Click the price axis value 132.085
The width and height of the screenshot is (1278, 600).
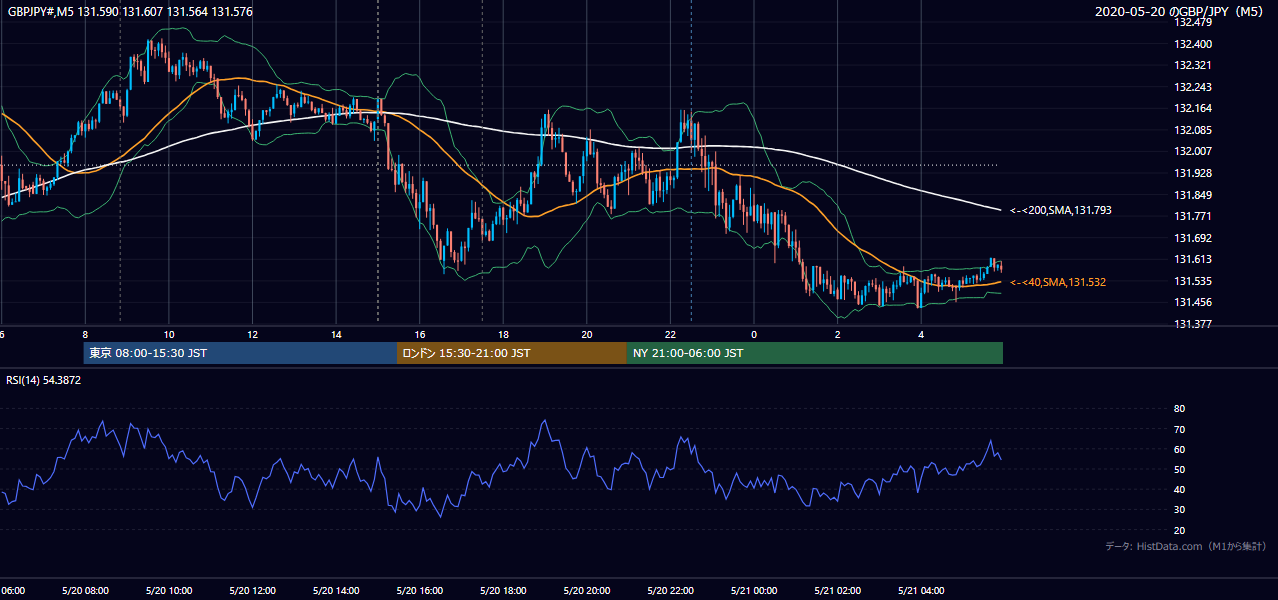click(1192, 130)
